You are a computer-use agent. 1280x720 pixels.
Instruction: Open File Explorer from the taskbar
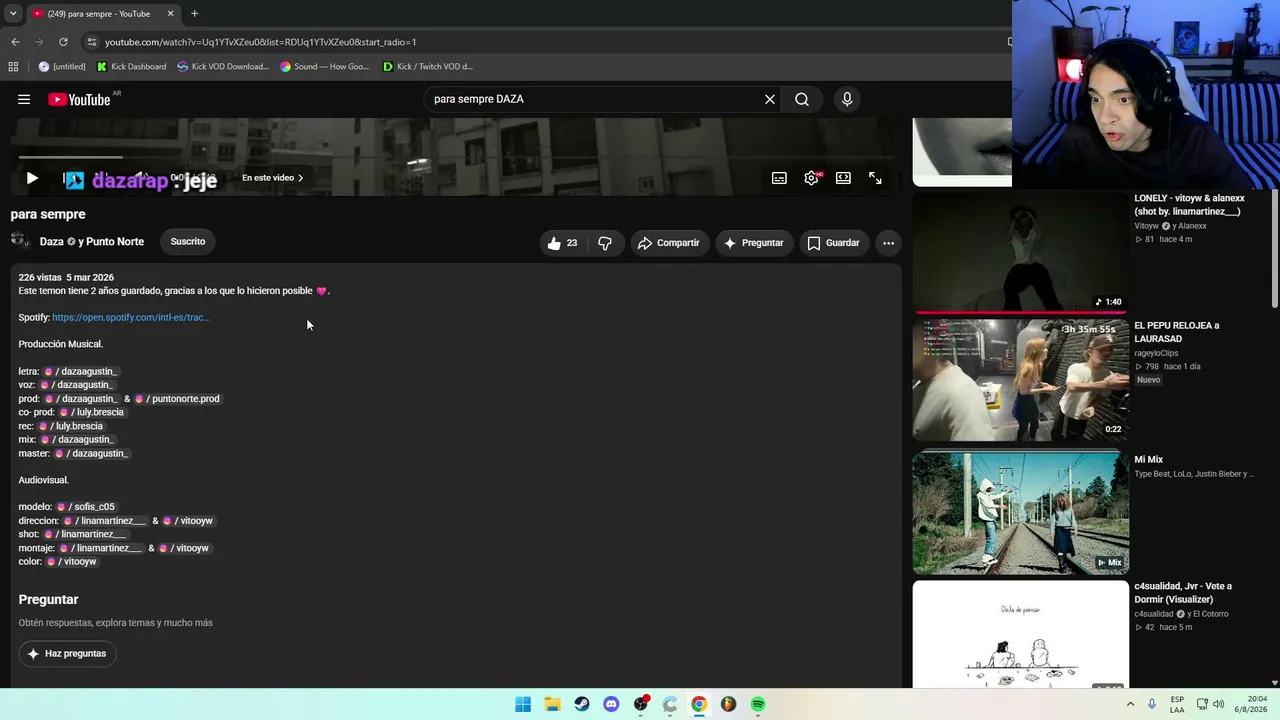(552, 704)
